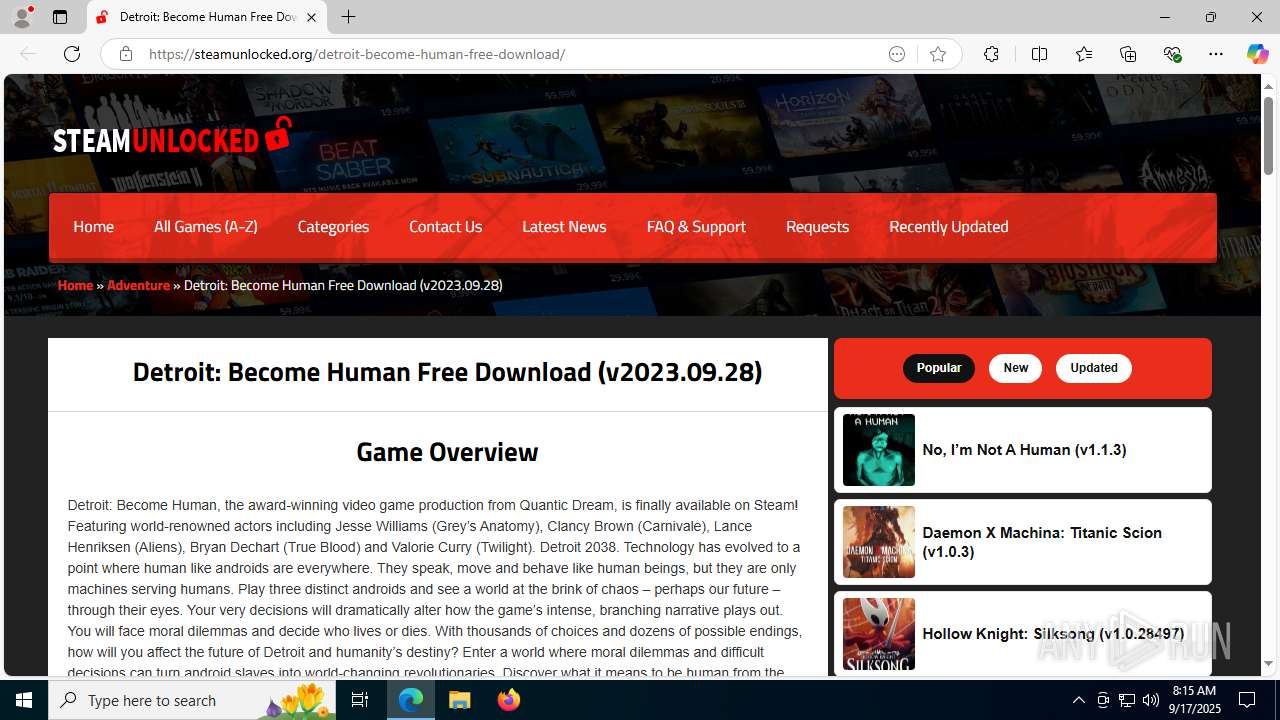Image resolution: width=1280 pixels, height=720 pixels.
Task: Select the Popular tab
Action: pos(939,368)
